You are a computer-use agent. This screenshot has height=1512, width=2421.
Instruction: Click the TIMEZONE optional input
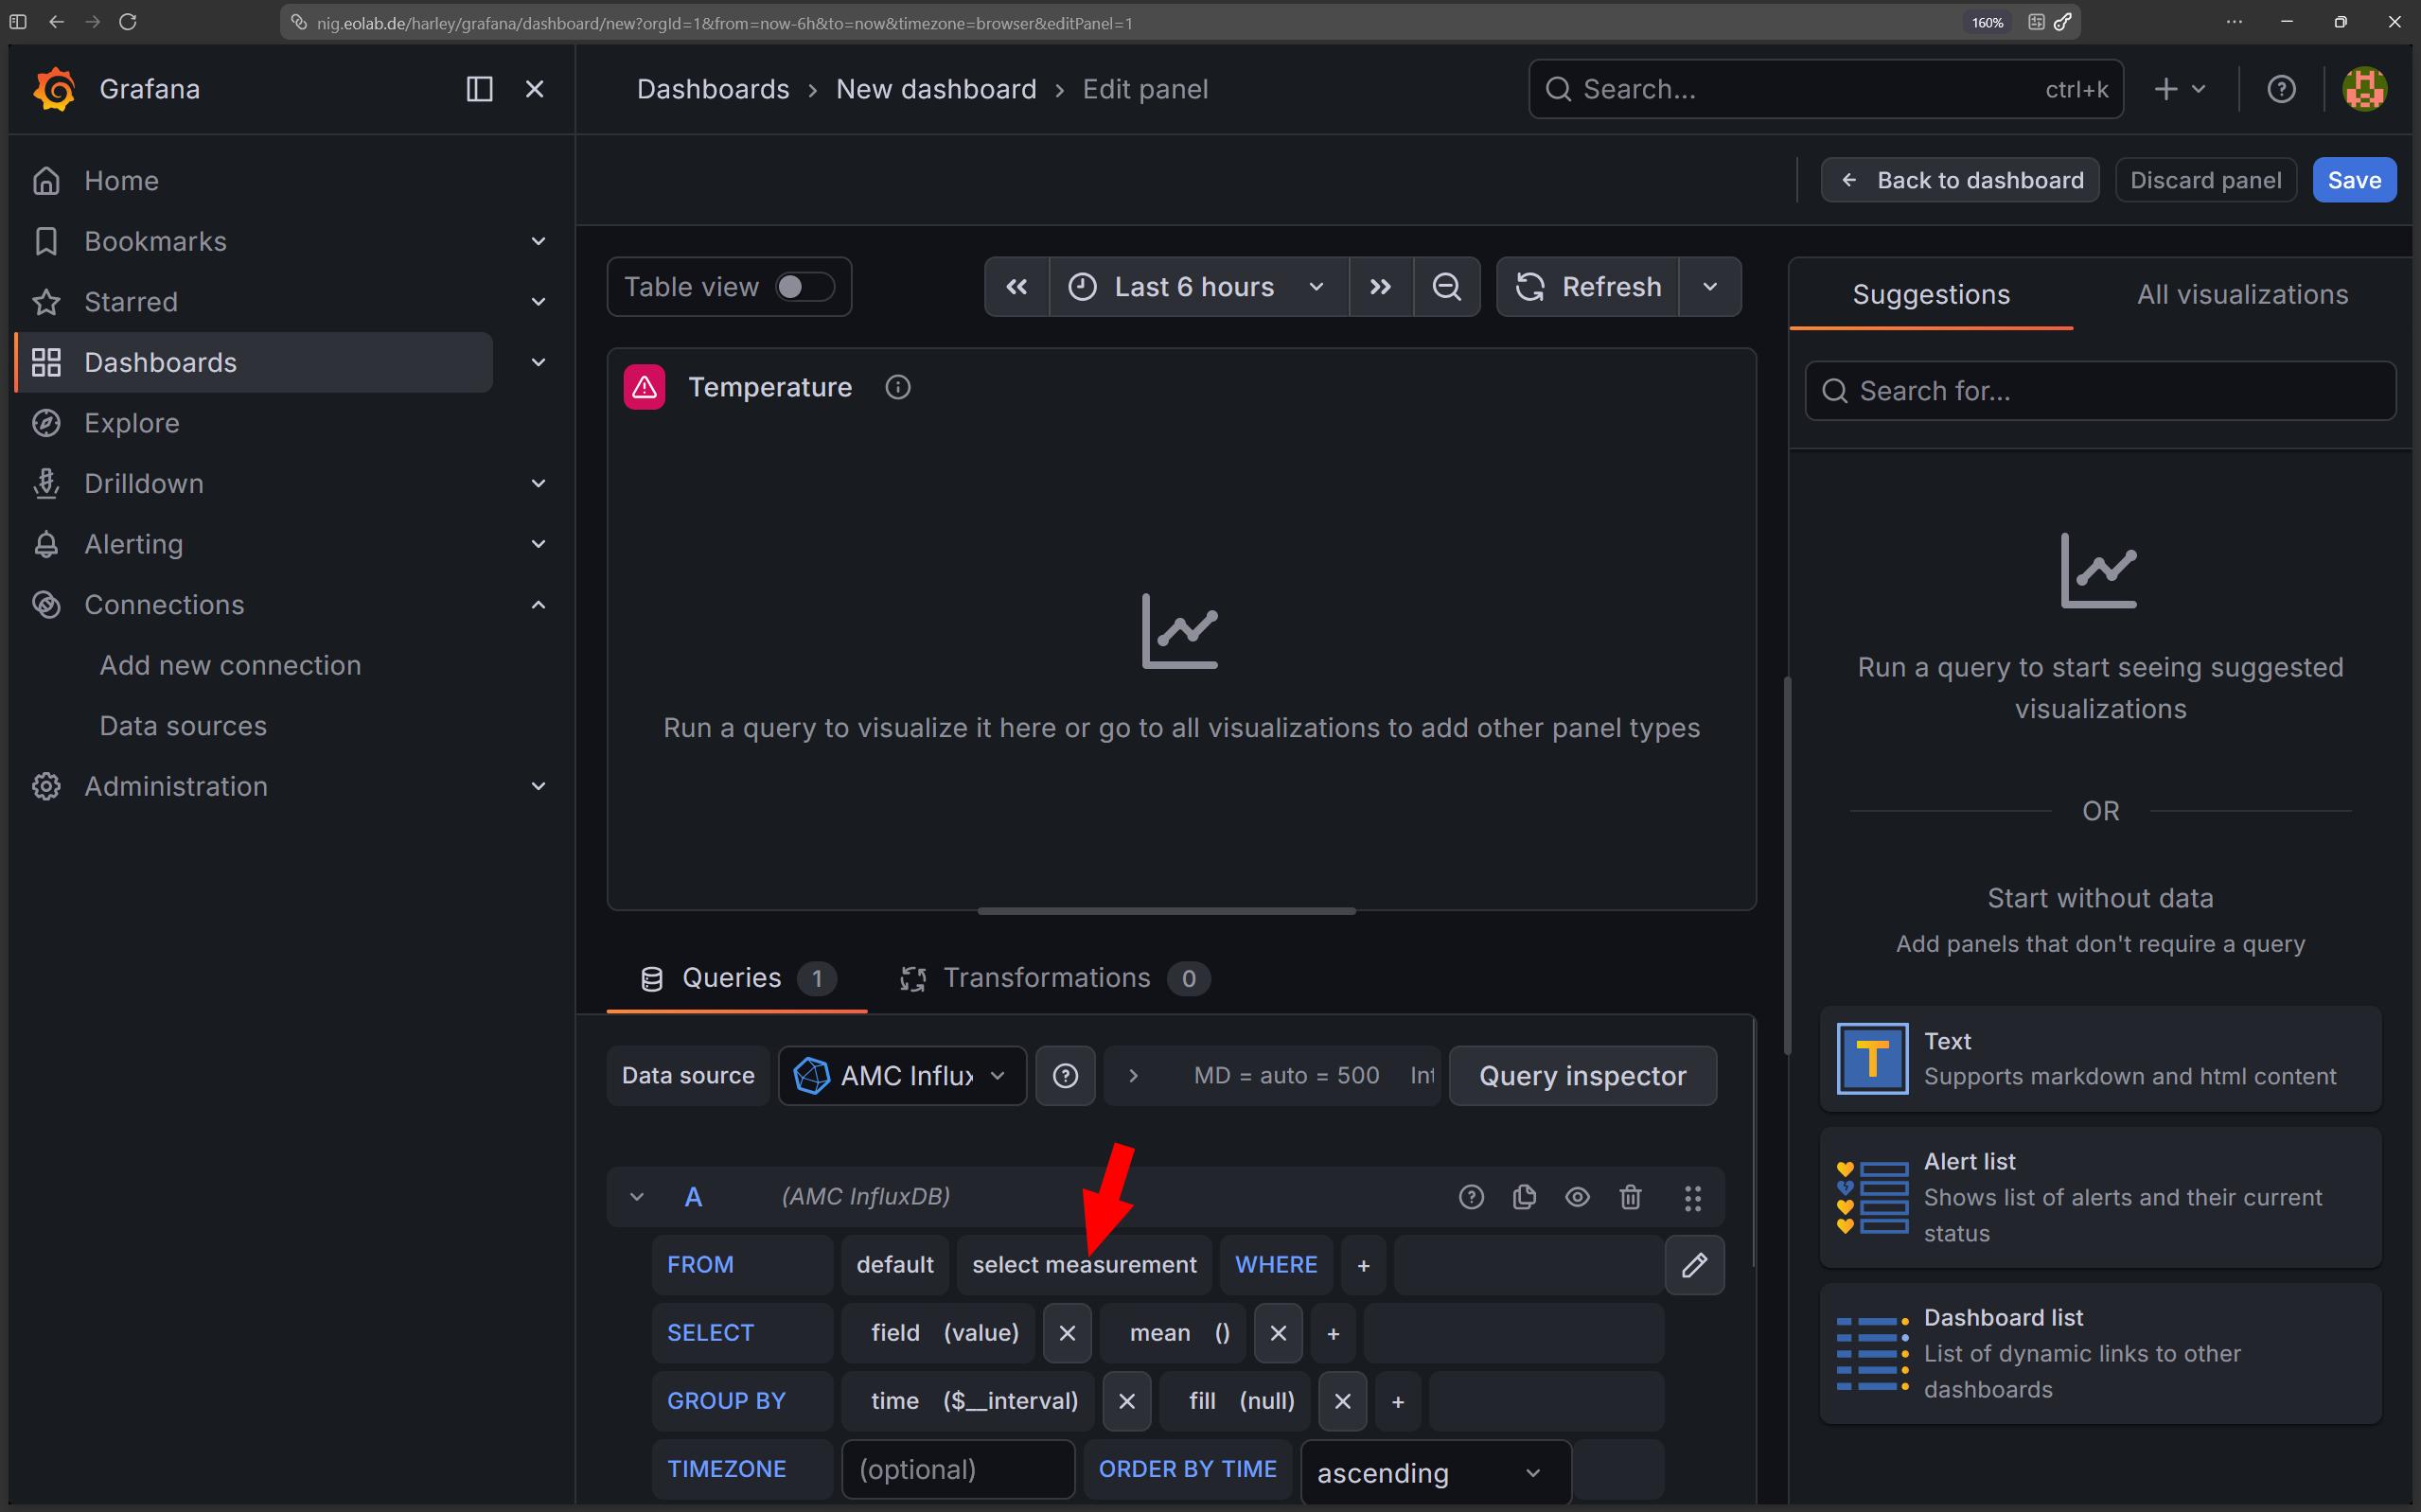pyautogui.click(x=958, y=1469)
